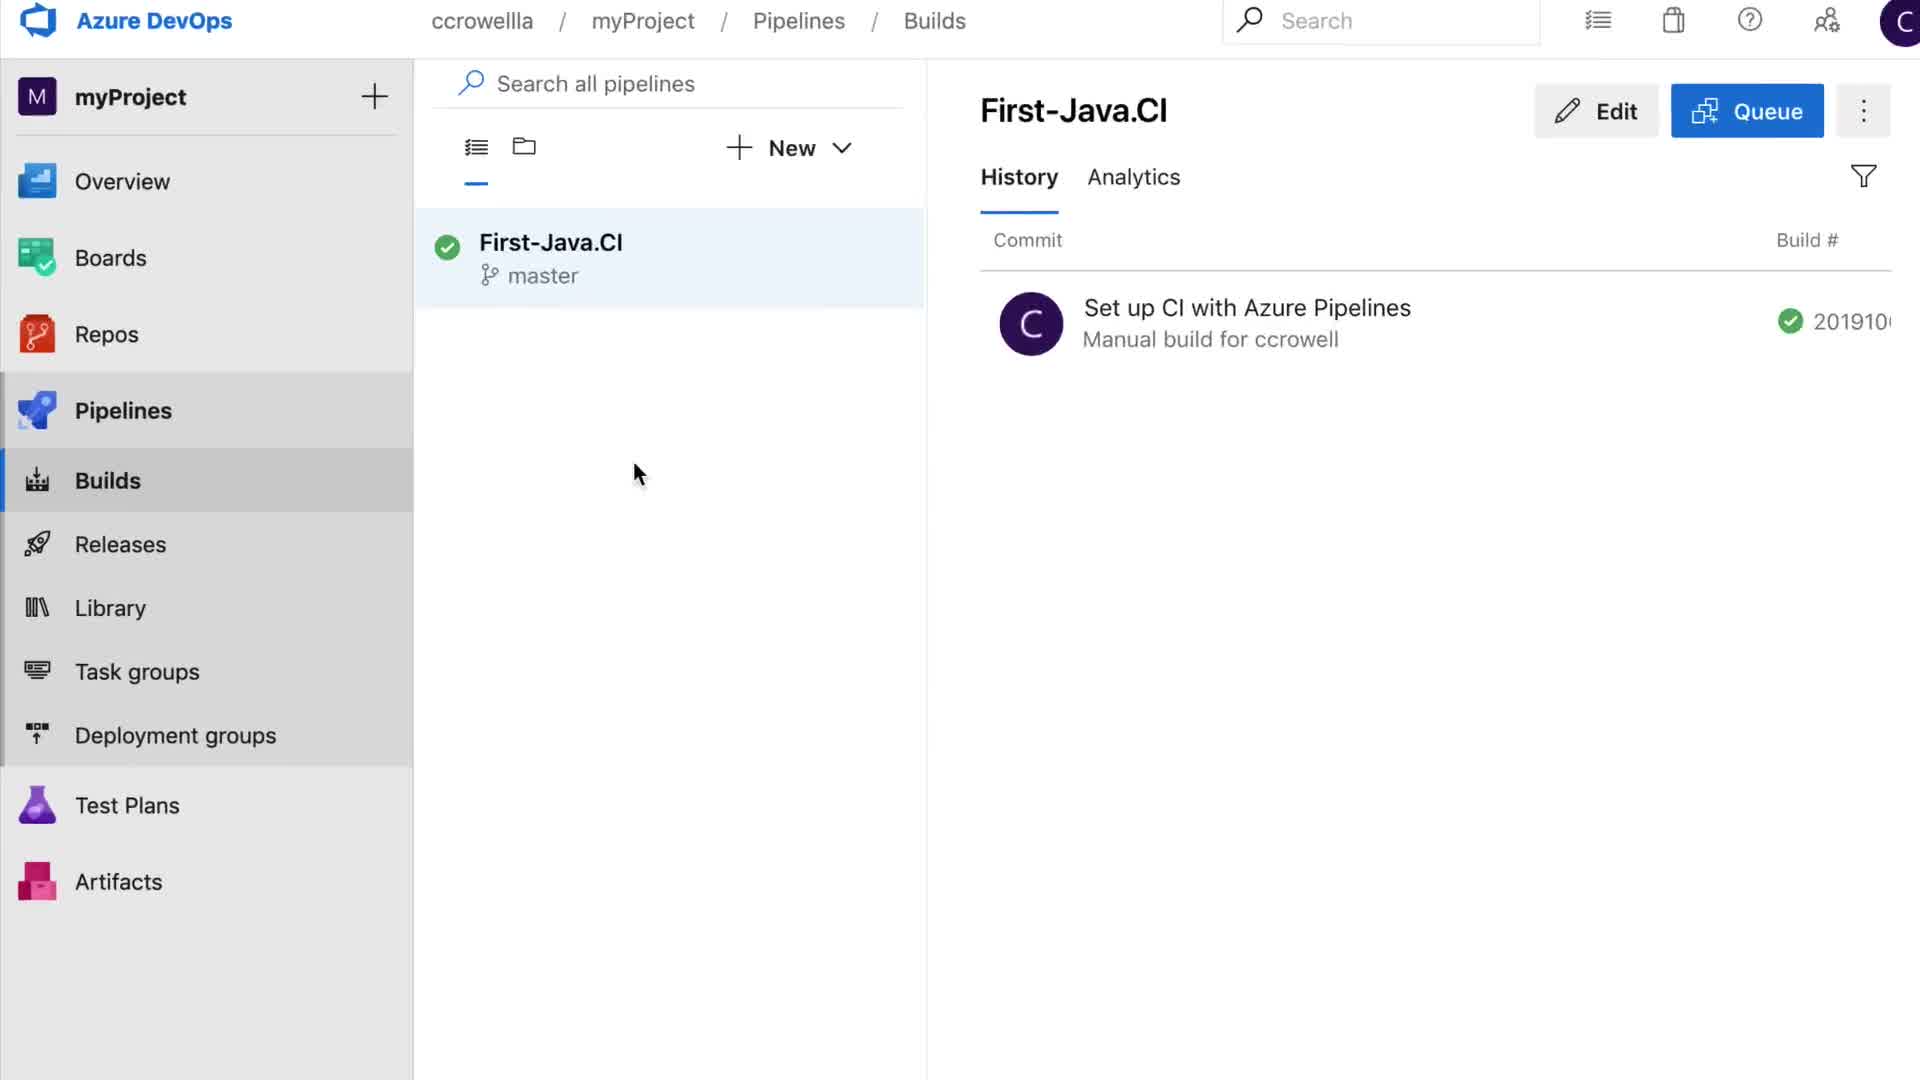The width and height of the screenshot is (1920, 1080).
Task: Open the marketplace shopping bag icon
Action: 1673,21
